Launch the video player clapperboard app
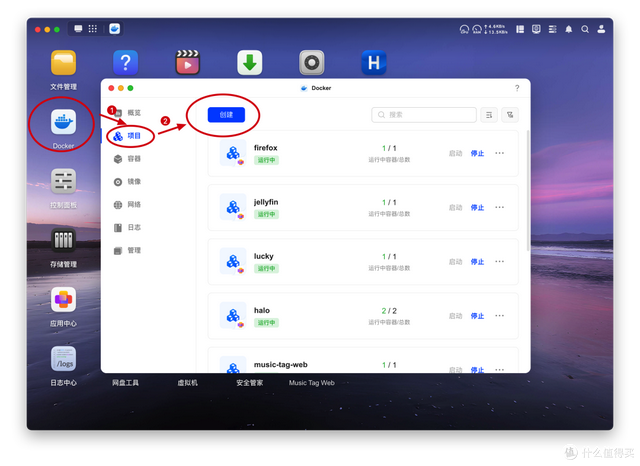This screenshot has height=466, width=640. 187,62
